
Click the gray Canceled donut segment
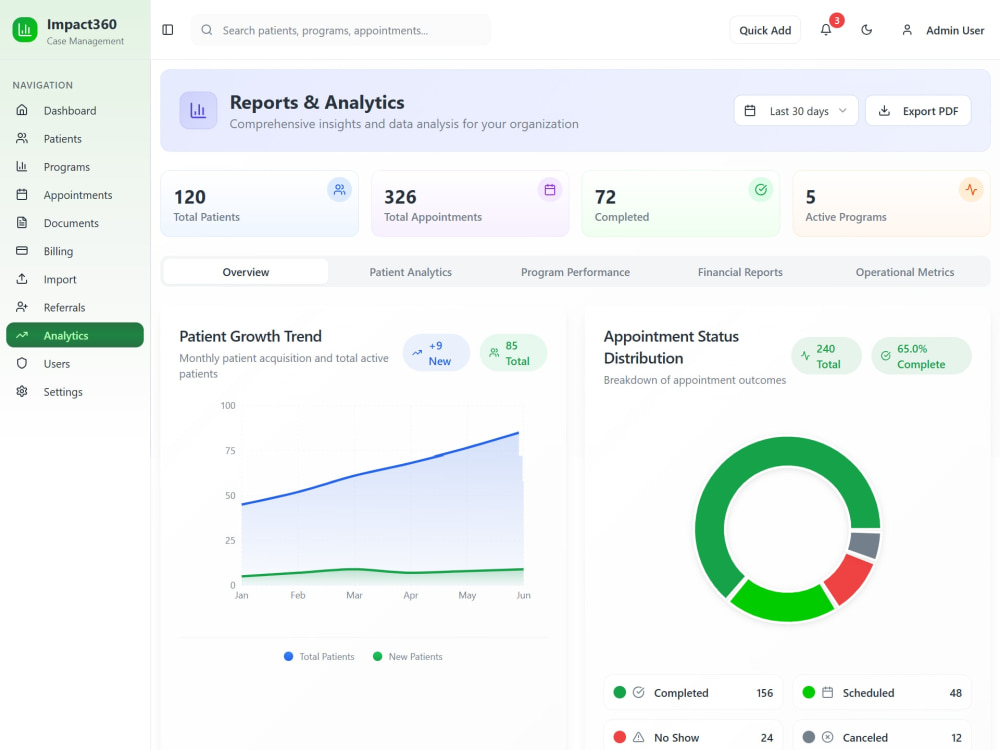tap(865, 544)
